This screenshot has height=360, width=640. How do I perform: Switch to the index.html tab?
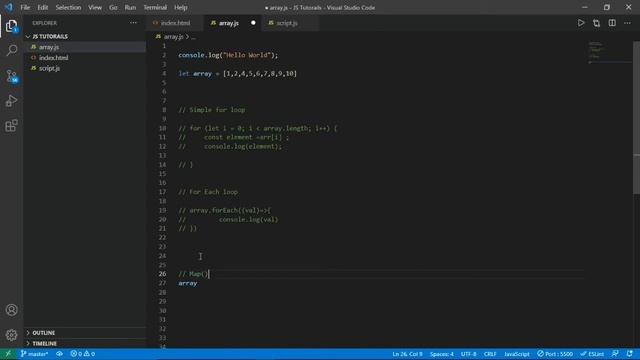(x=175, y=23)
